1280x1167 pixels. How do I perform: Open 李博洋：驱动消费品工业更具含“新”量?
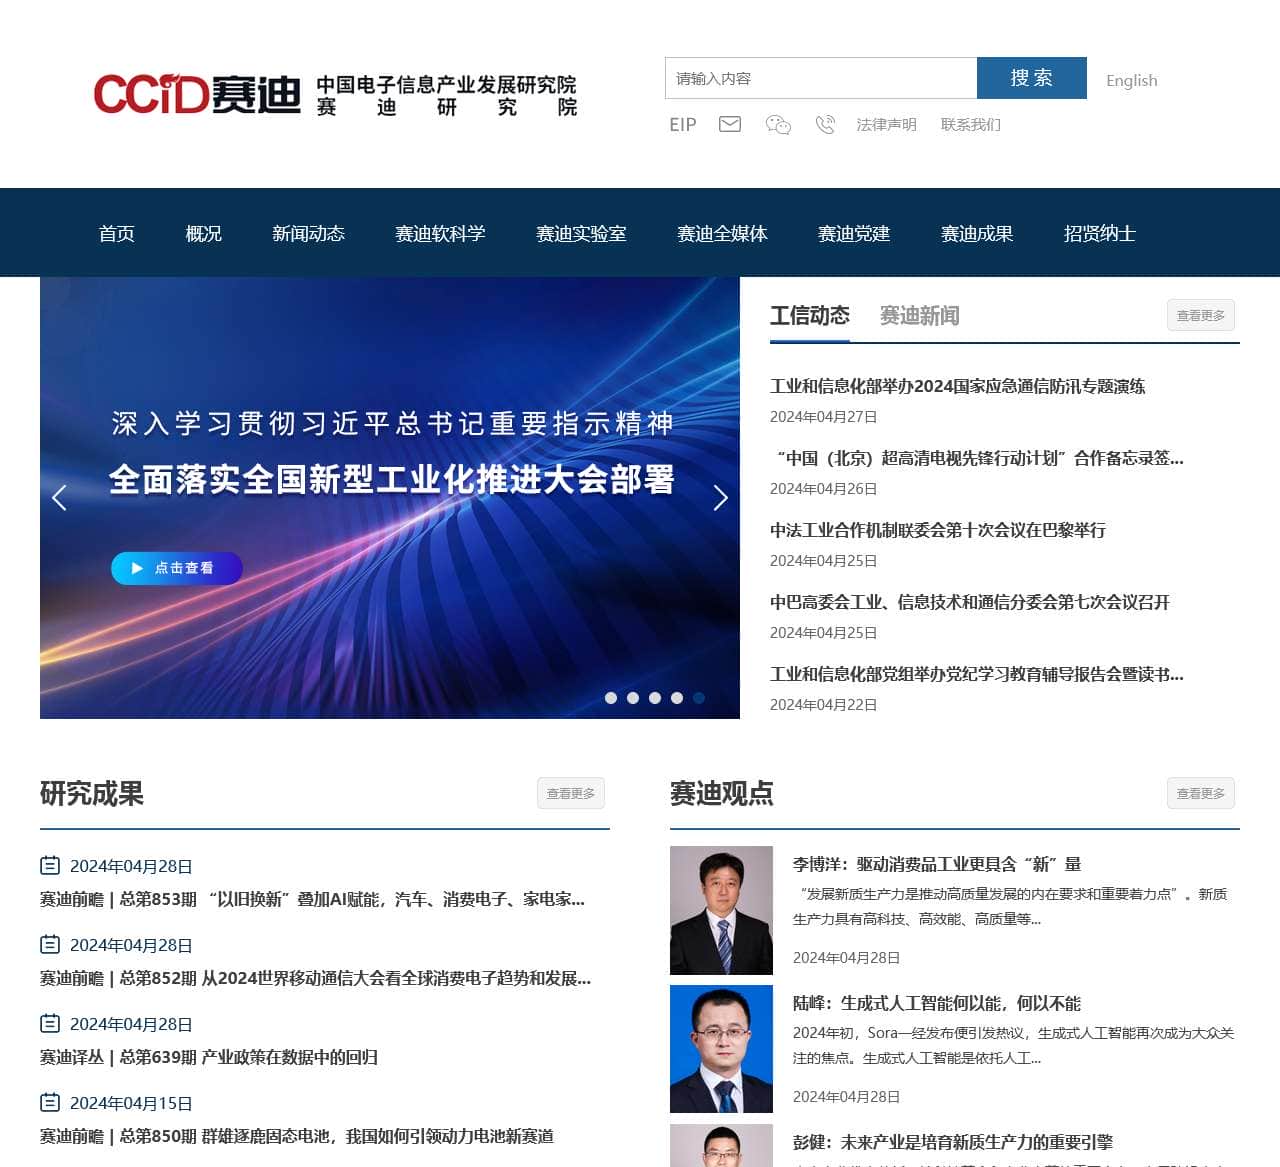937,864
